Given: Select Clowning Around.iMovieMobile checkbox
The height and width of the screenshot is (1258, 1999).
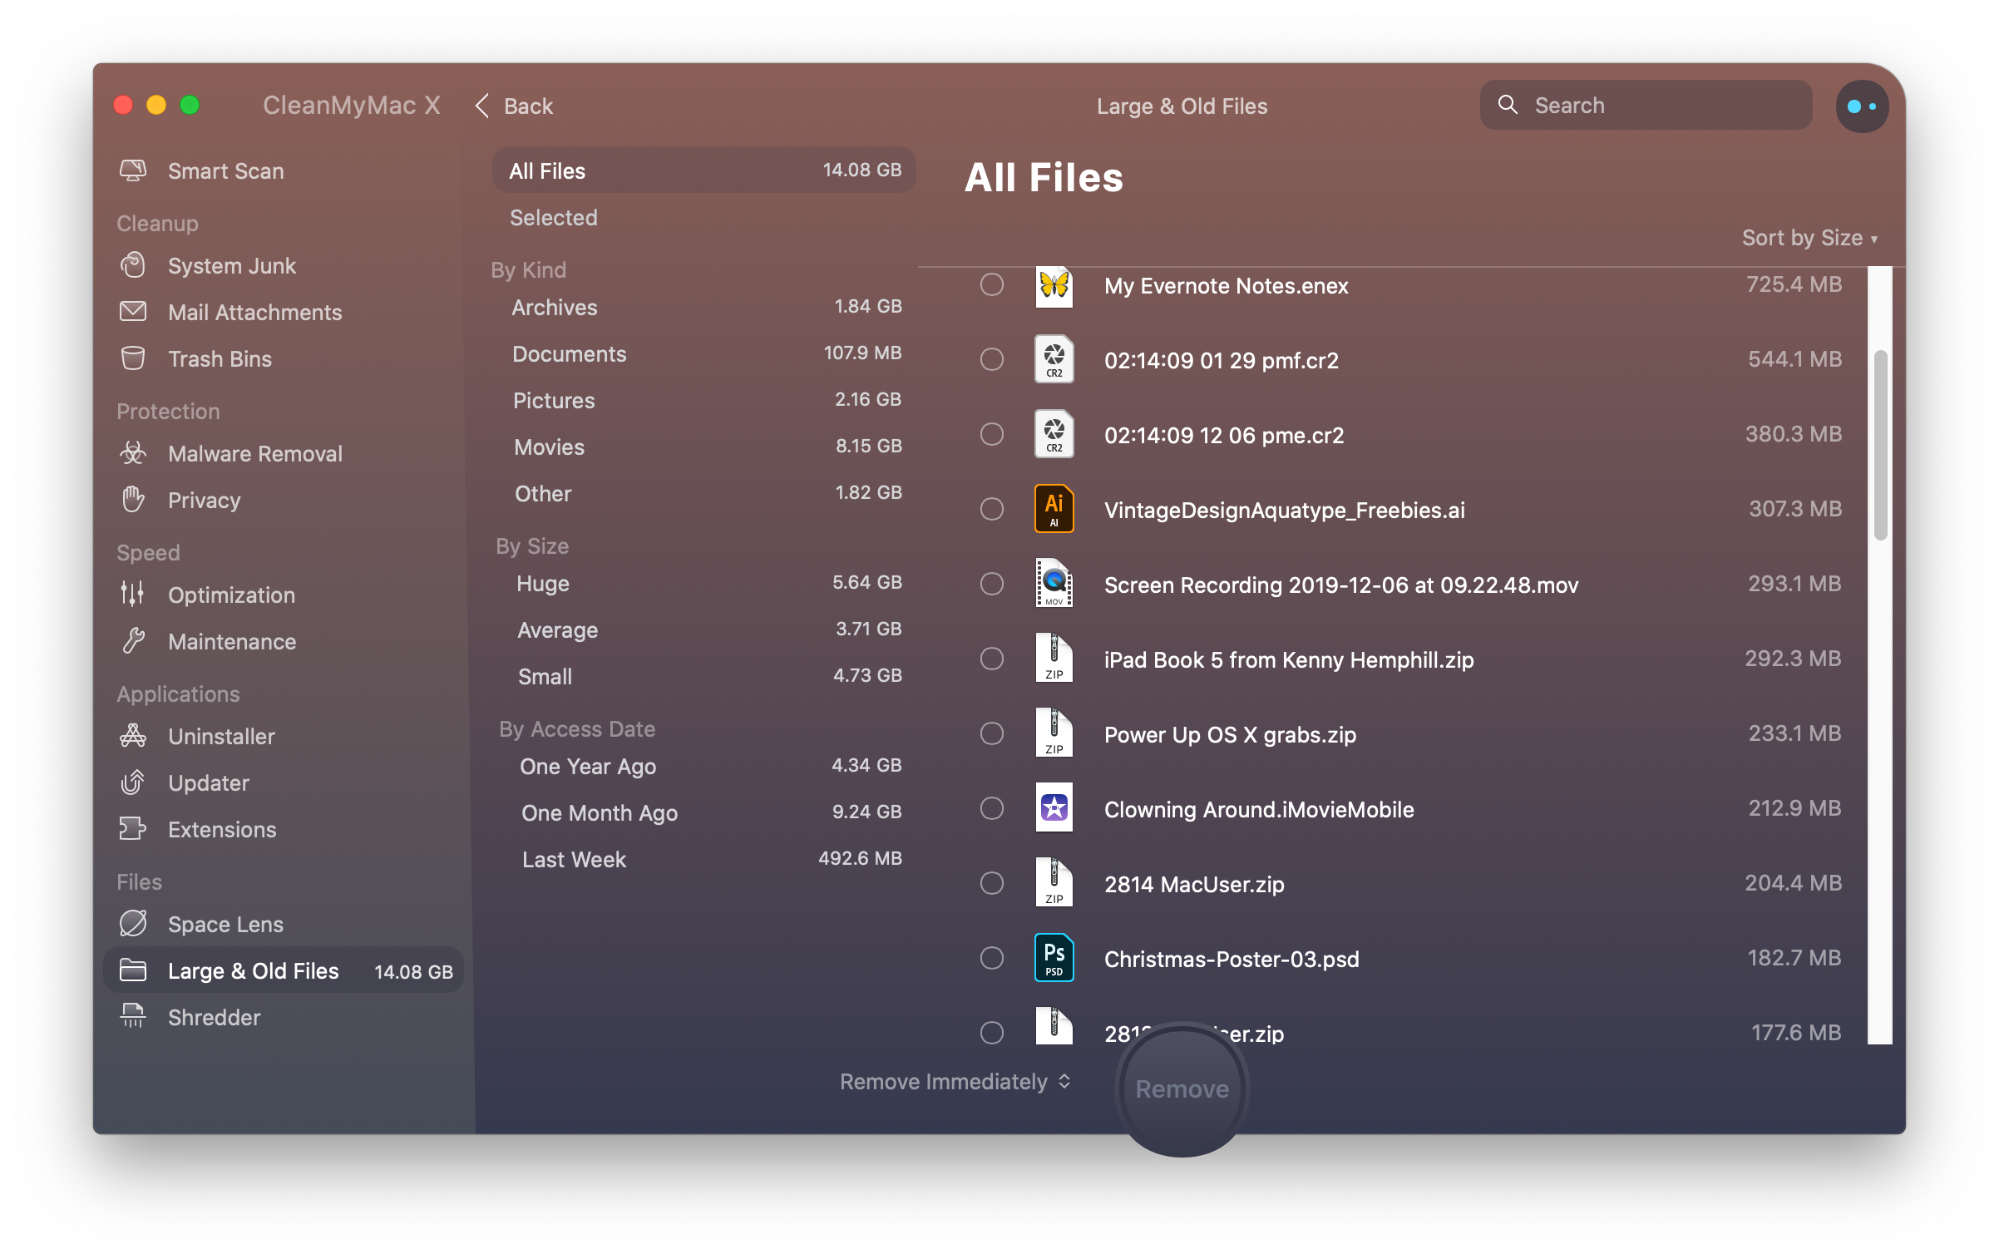Looking at the screenshot, I should point(991,808).
